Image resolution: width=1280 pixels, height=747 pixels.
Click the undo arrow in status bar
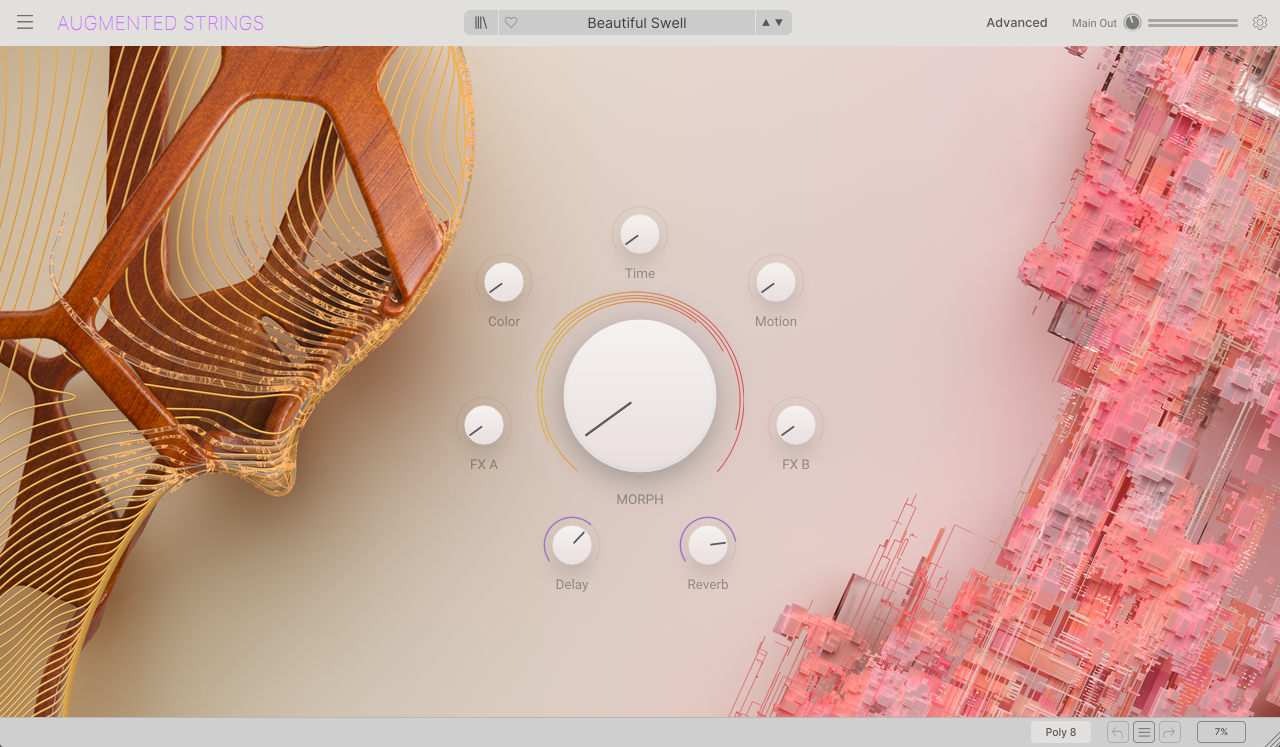(x=1118, y=732)
